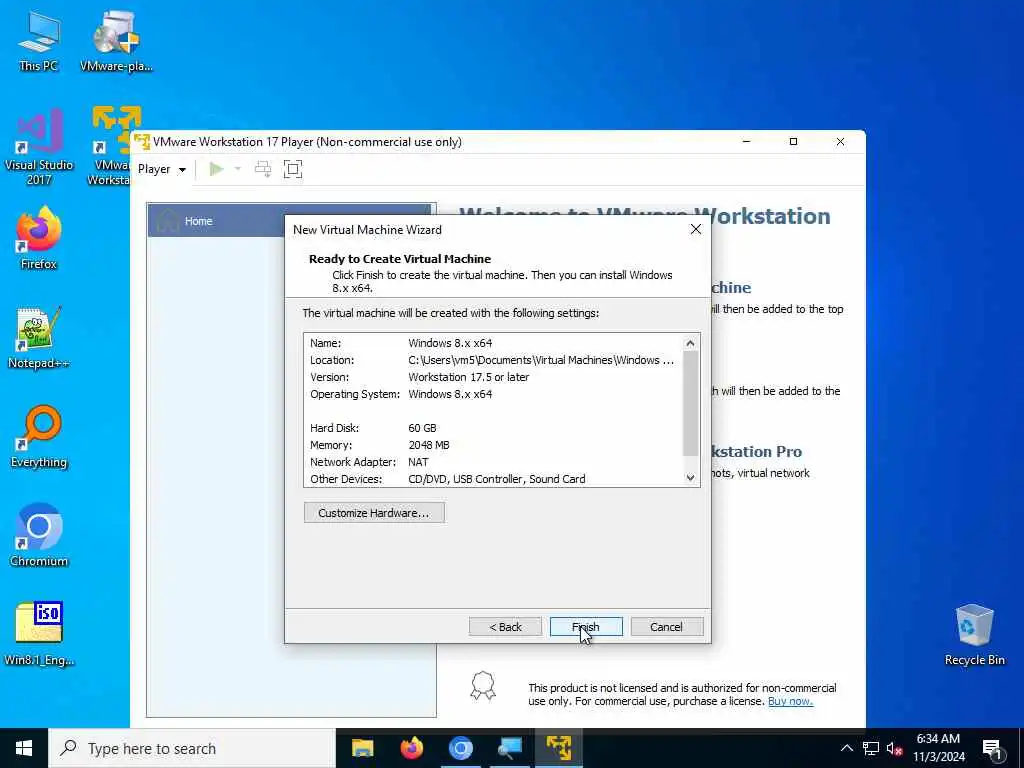The height and width of the screenshot is (768, 1024).
Task: Select the Firefox desktop icon
Action: (39, 238)
